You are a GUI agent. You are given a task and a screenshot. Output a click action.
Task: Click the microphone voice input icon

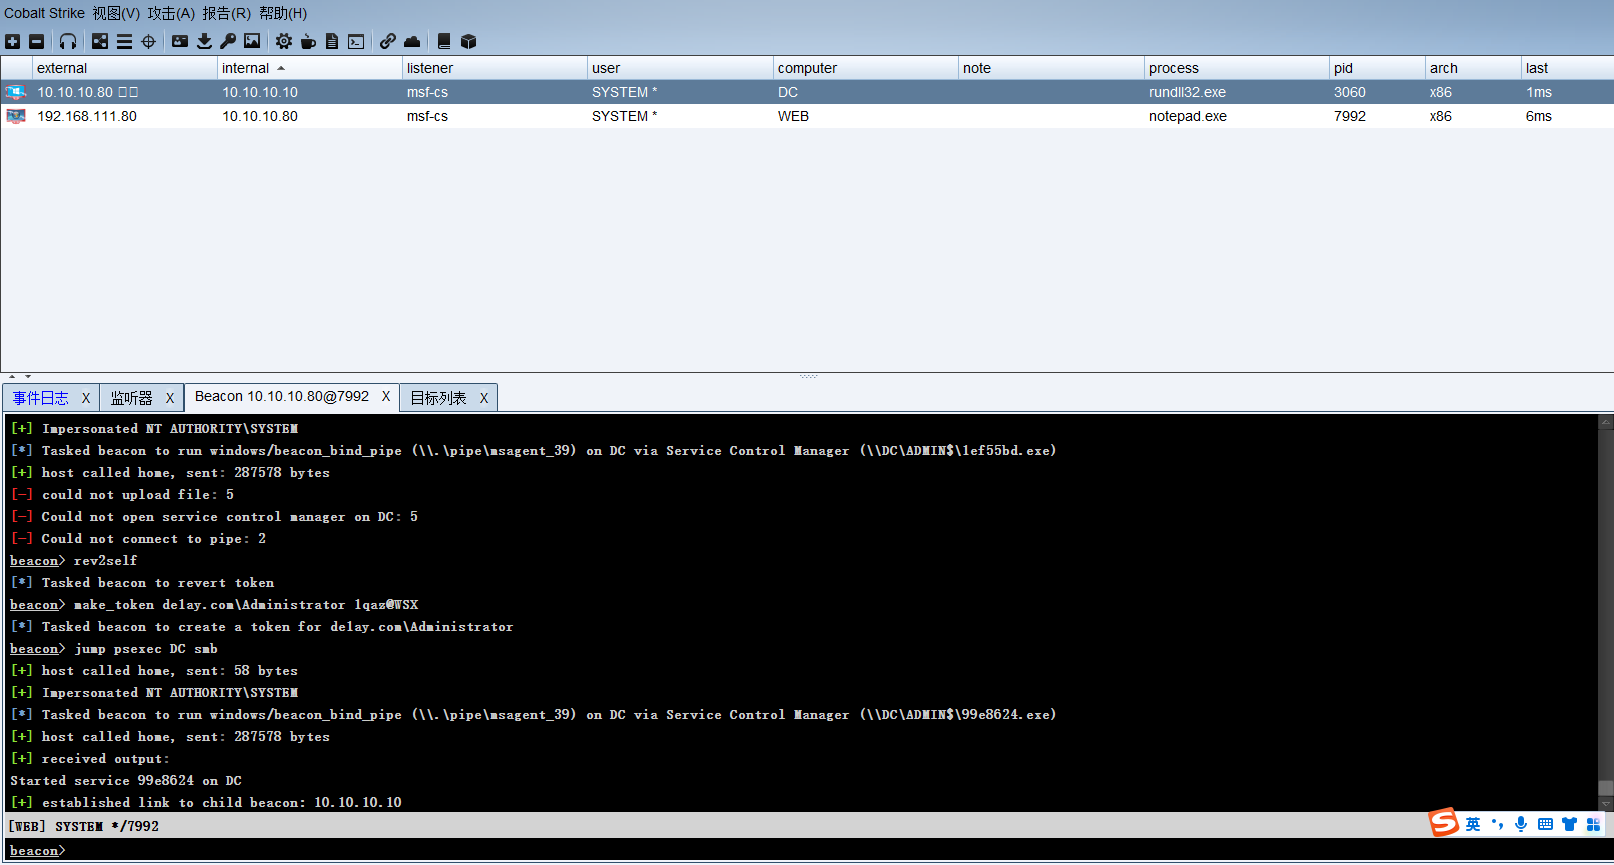coord(1521,824)
